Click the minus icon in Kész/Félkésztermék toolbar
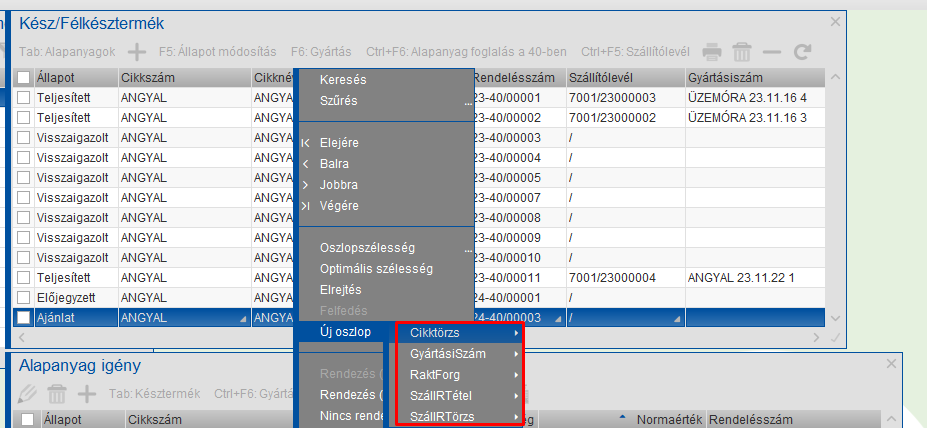Screen dimensions: 927x428 pyautogui.click(x=772, y=52)
